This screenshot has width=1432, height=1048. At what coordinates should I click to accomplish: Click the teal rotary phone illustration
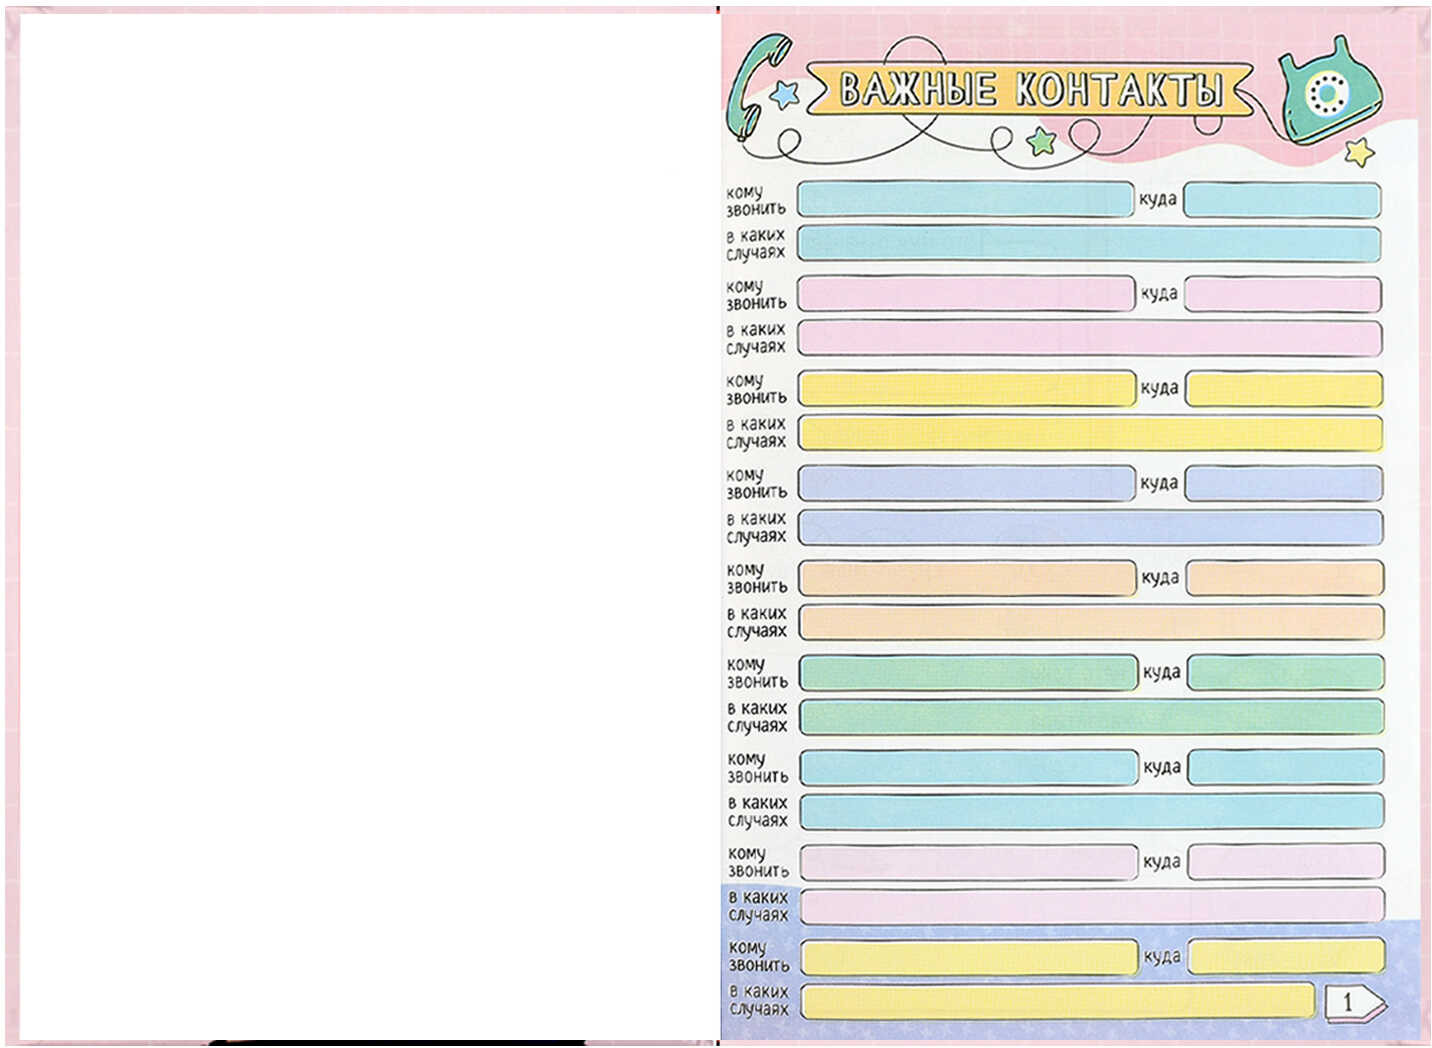(x=1328, y=95)
